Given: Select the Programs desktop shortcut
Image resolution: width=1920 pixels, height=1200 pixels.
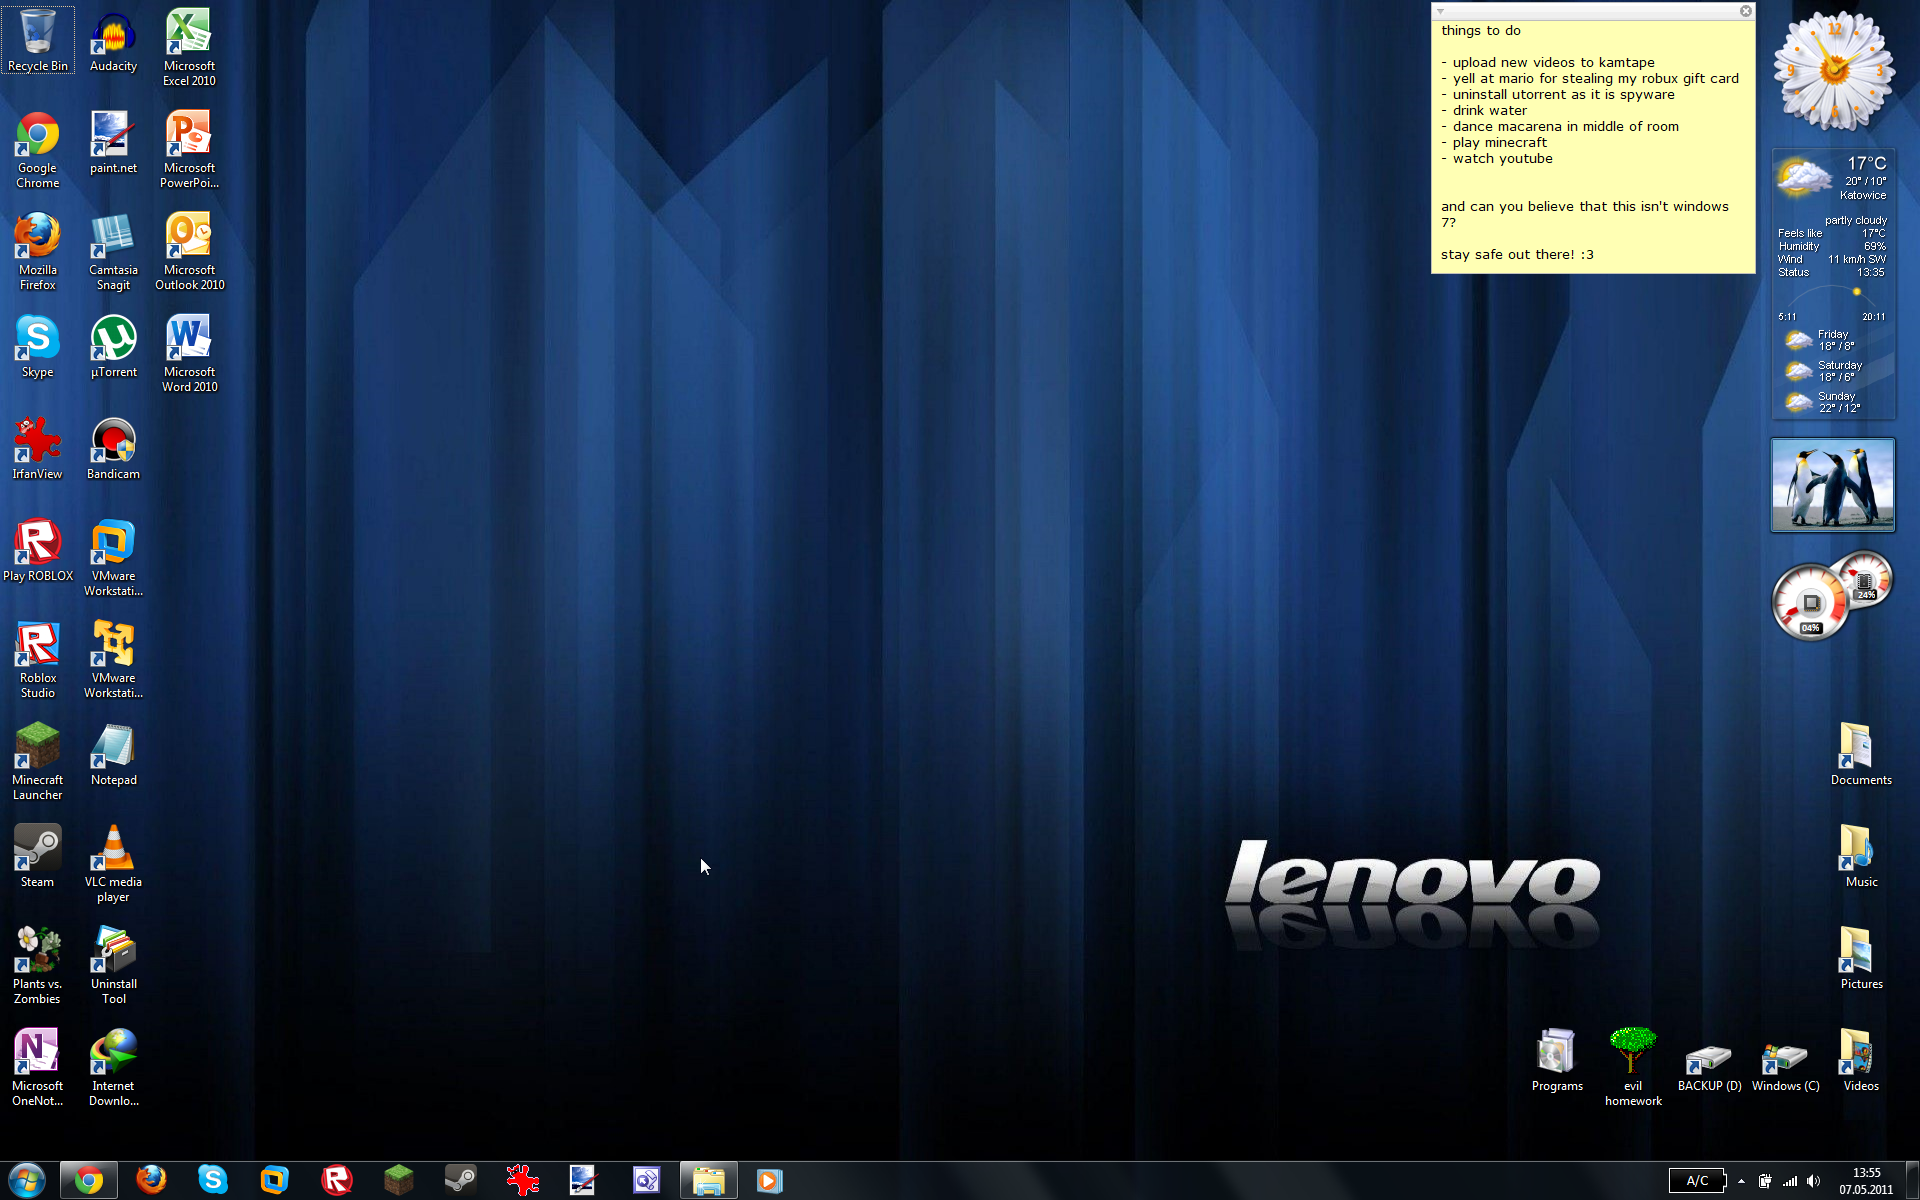Looking at the screenshot, I should click(x=1557, y=1060).
